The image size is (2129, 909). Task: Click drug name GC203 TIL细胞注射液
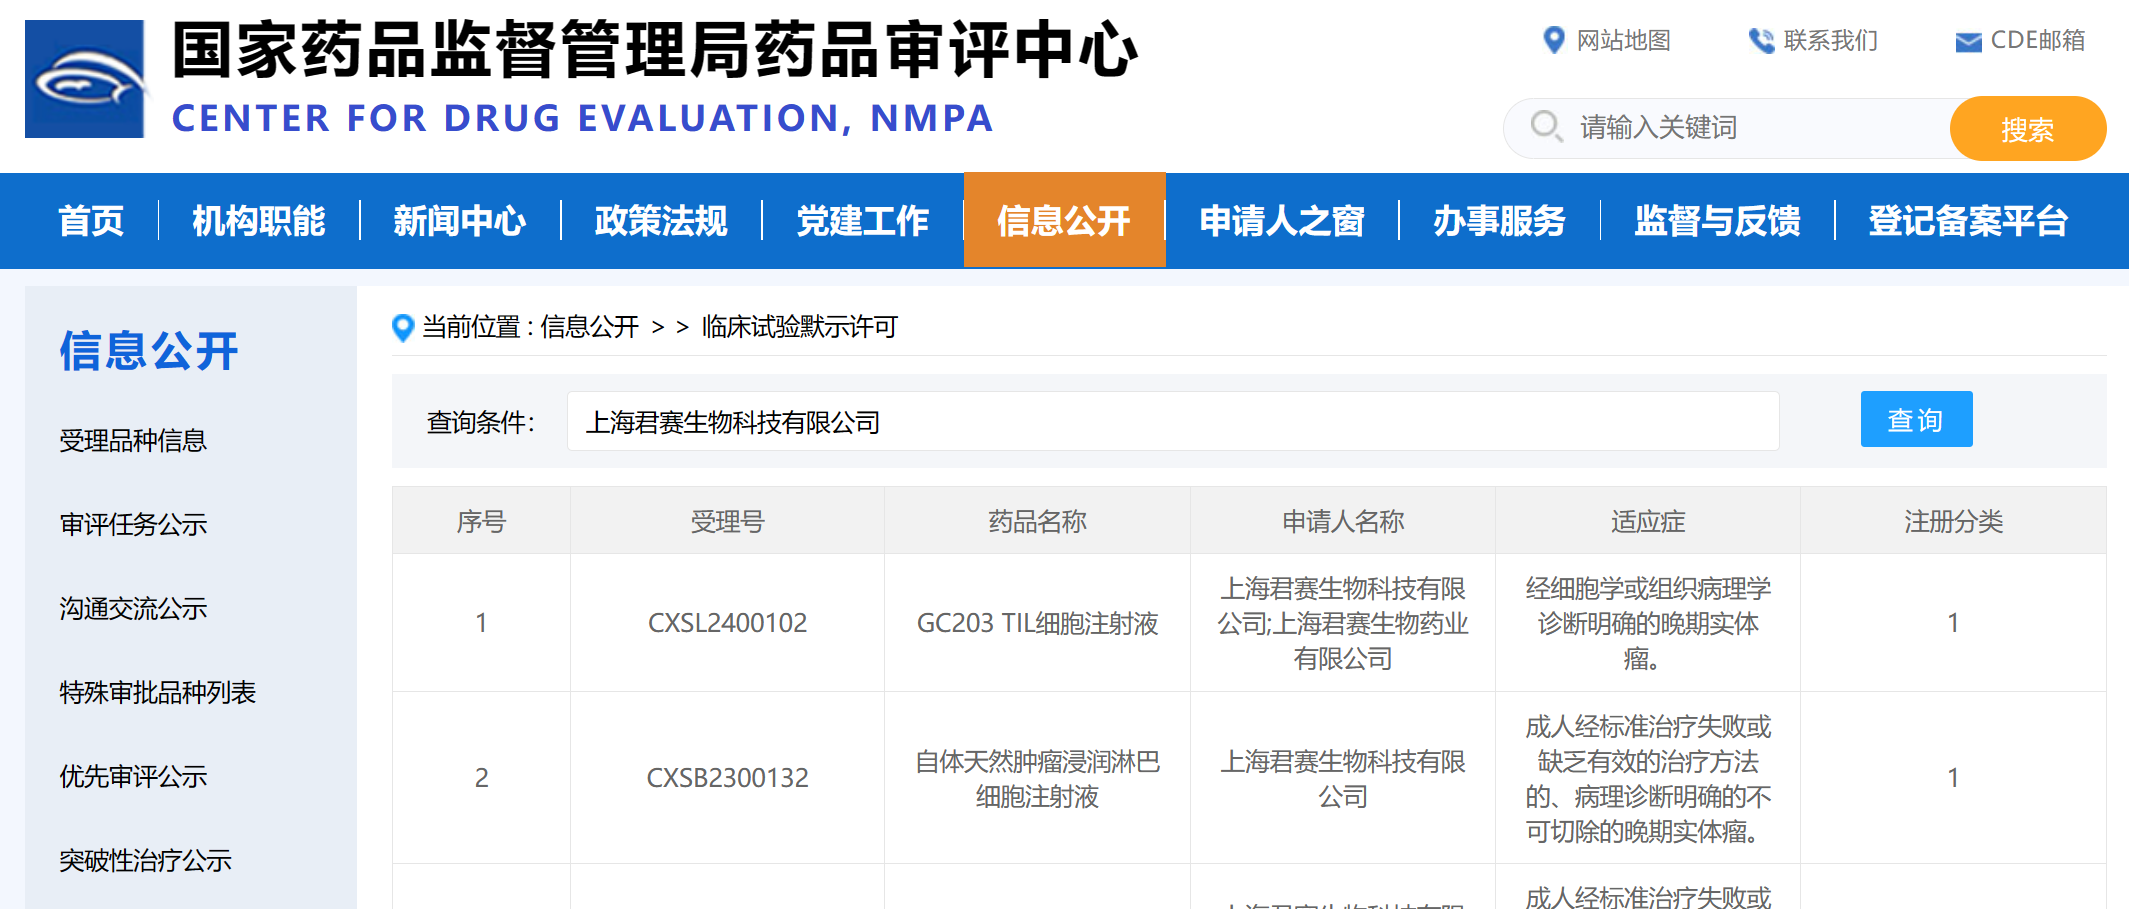(1038, 623)
